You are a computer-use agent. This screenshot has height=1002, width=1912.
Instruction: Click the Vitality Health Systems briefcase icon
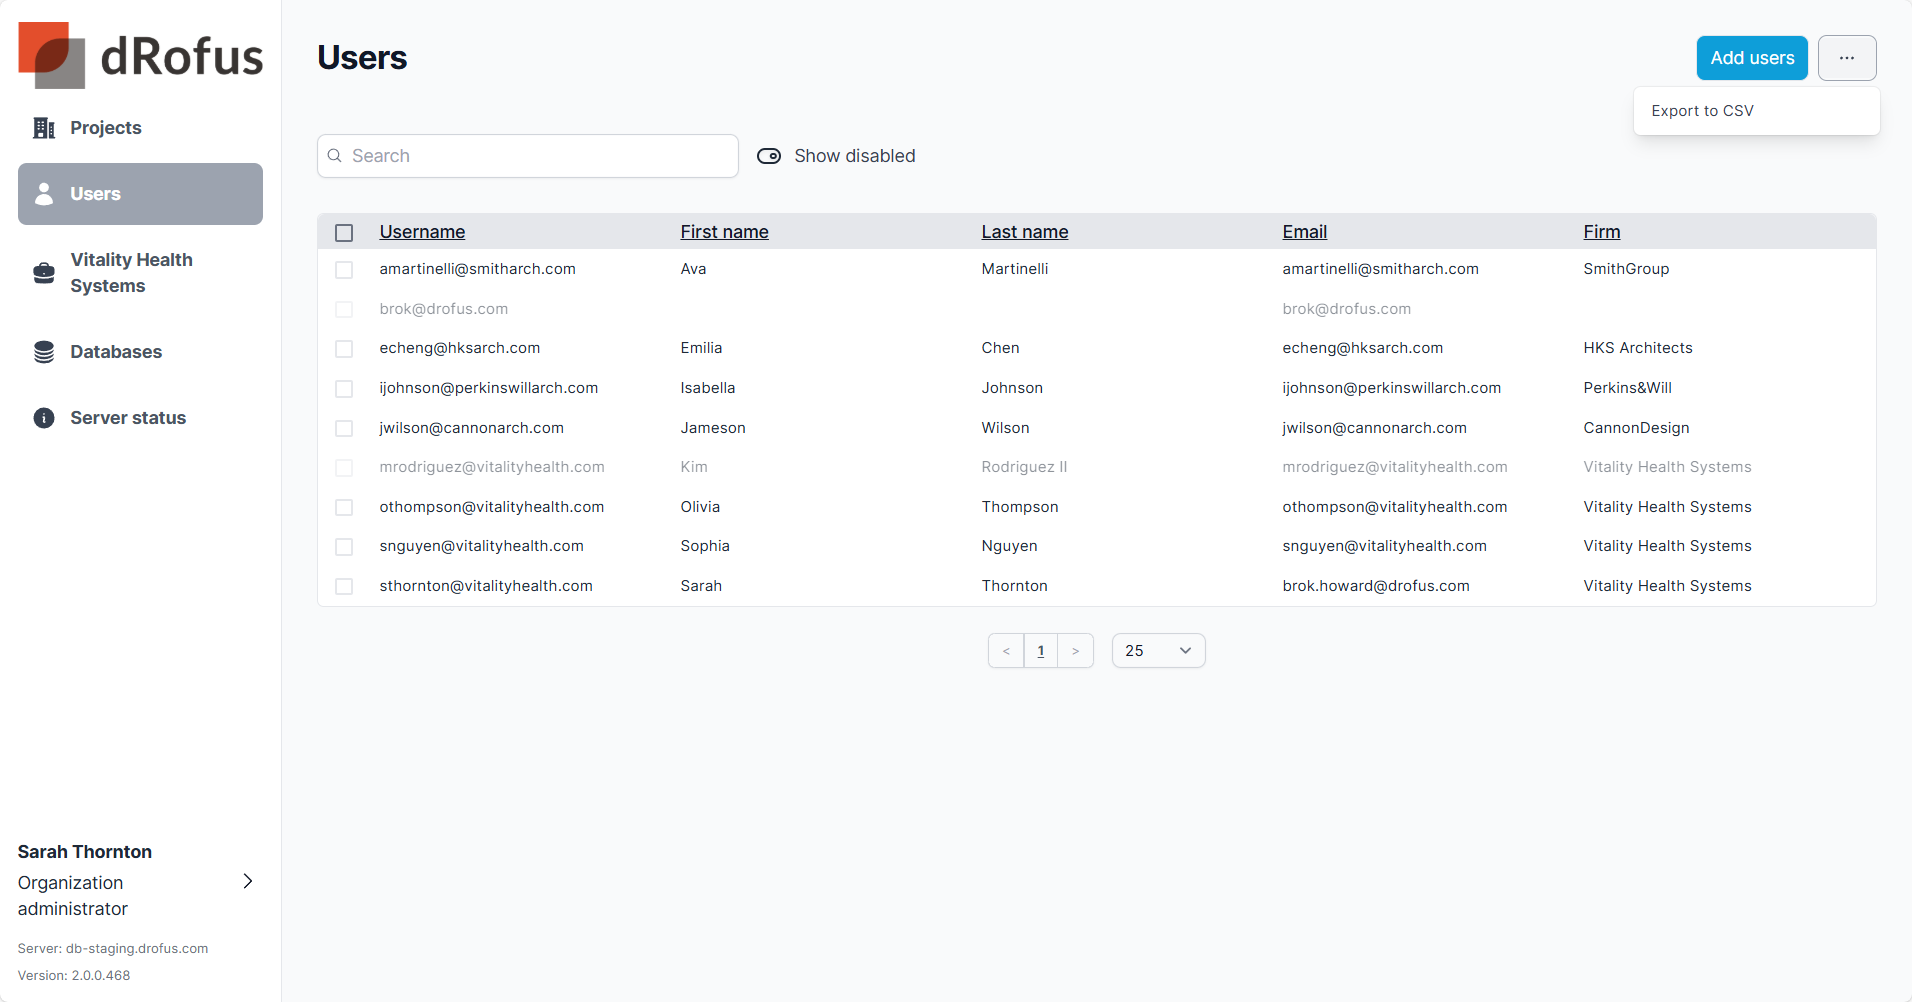(x=44, y=273)
